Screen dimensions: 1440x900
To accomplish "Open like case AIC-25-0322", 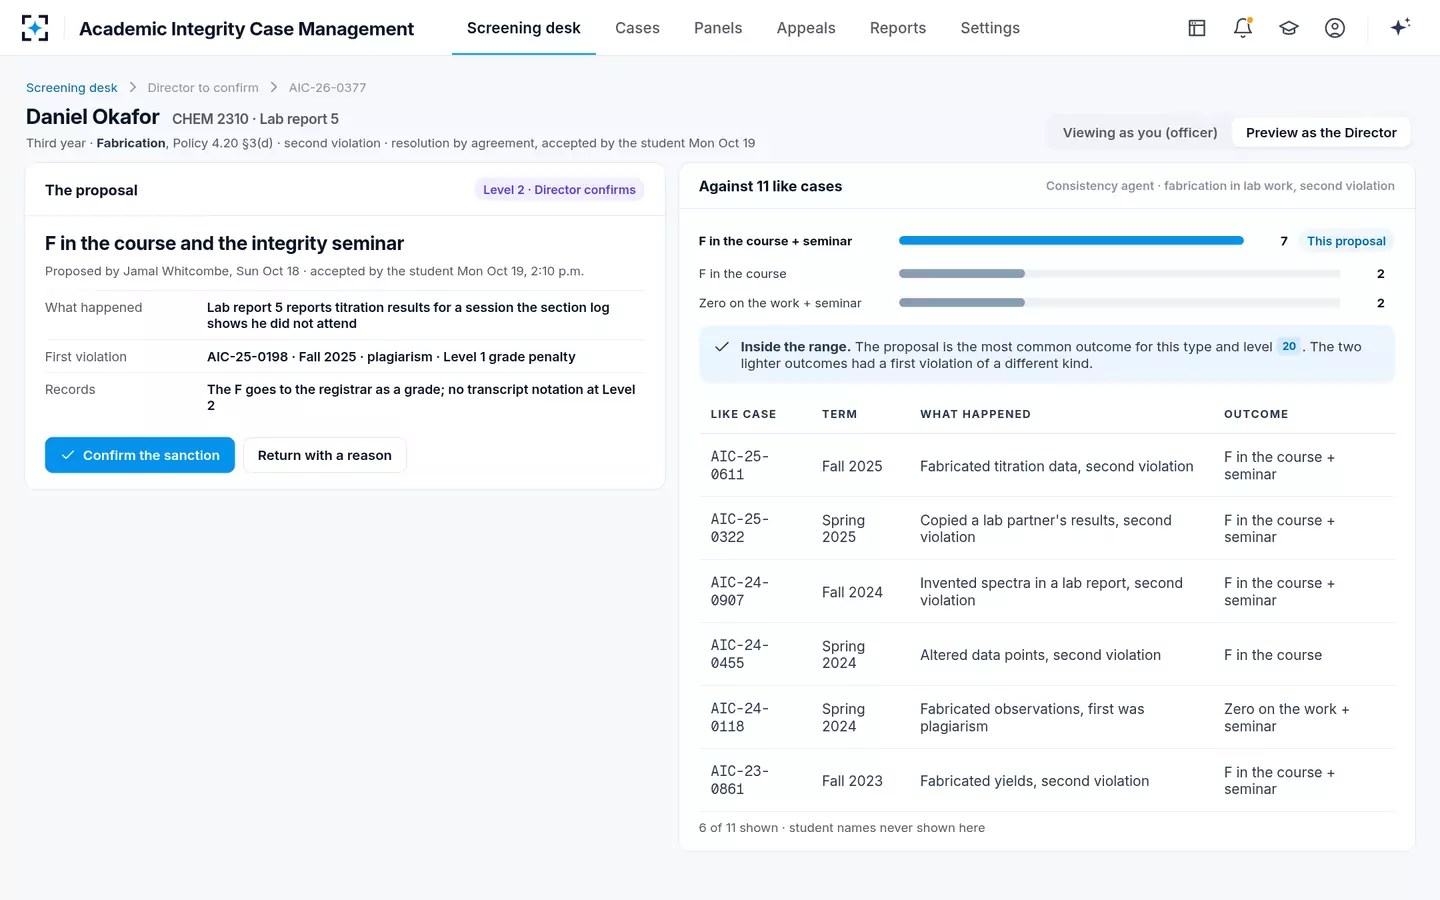I will 740,528.
